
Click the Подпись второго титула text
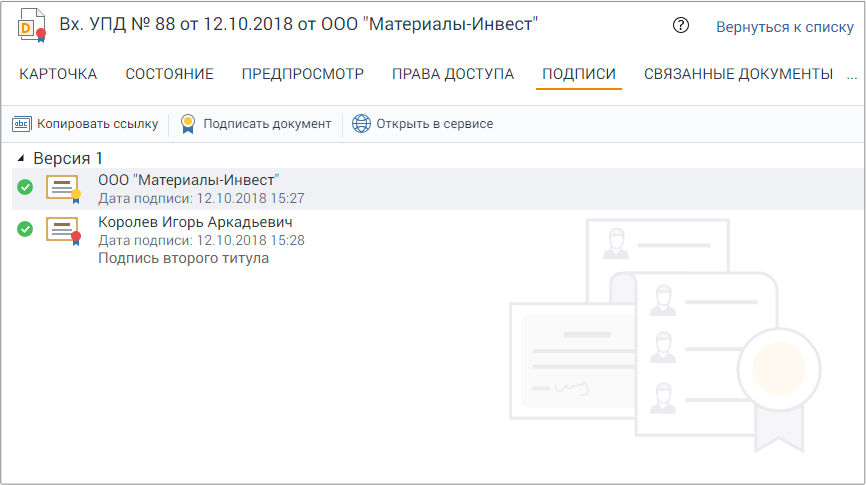(183, 259)
